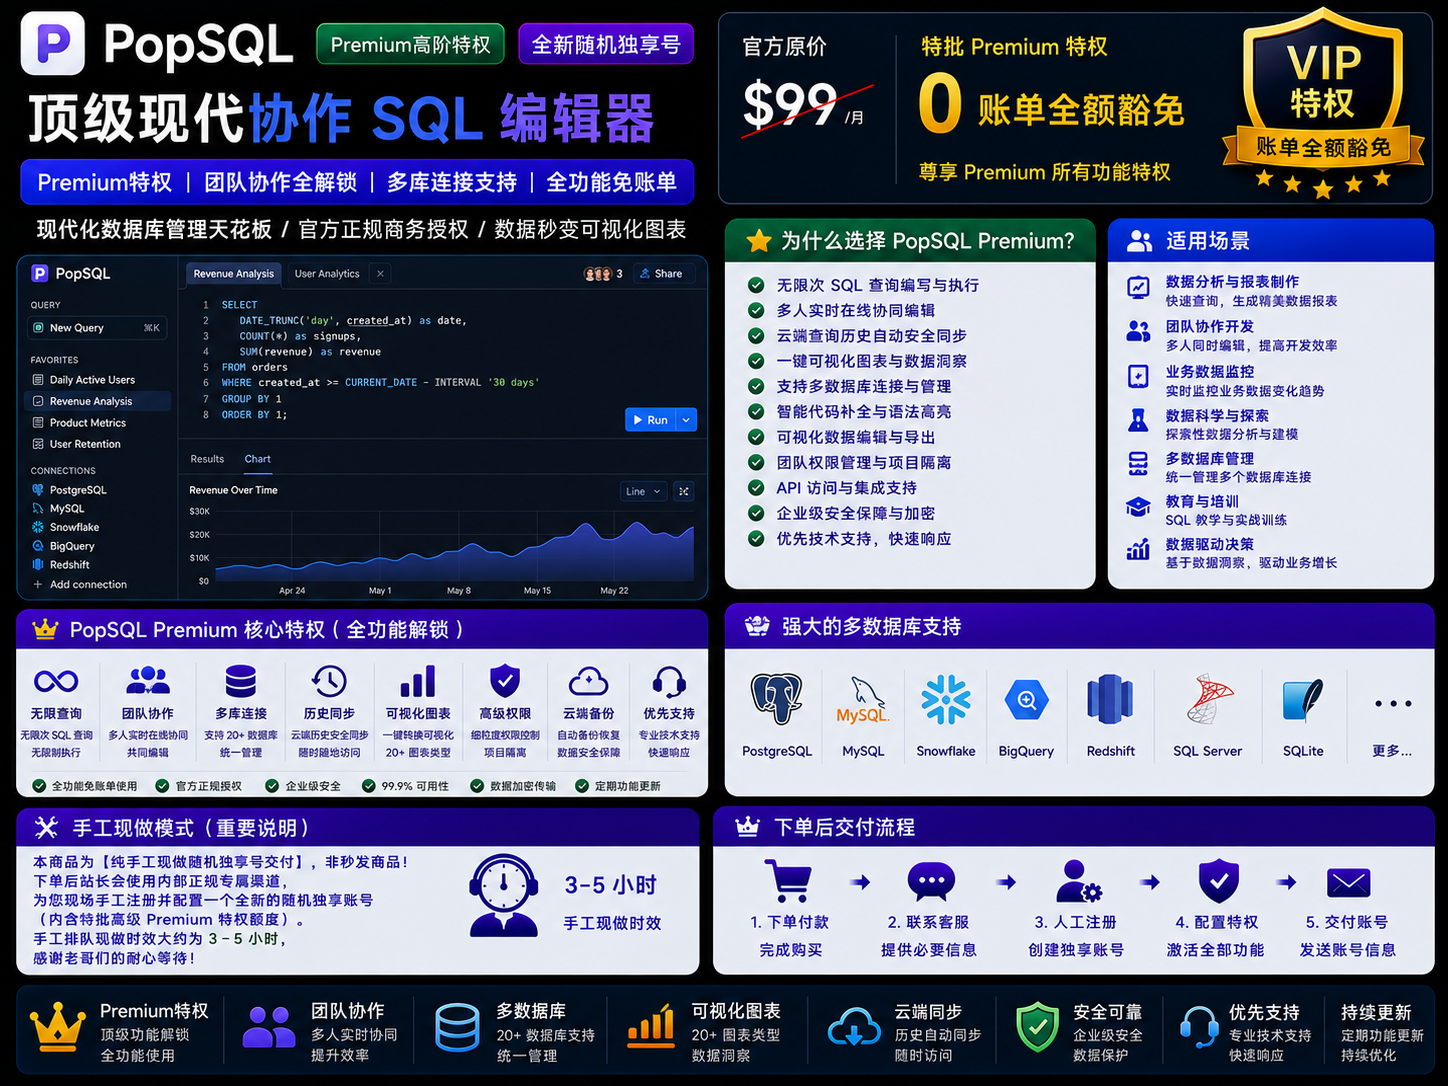Open the Run button dropdown arrow
1448x1086 pixels.
[x=687, y=420]
